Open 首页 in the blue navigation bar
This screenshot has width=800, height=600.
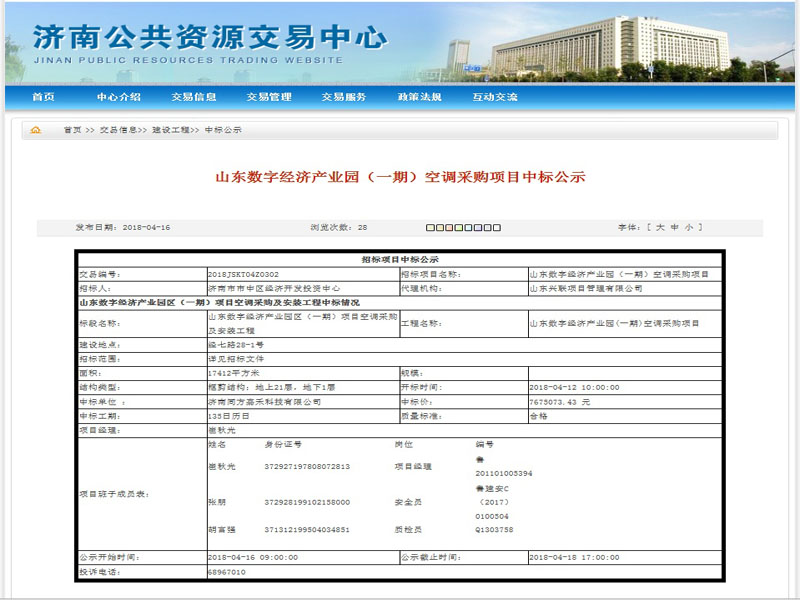pos(43,97)
